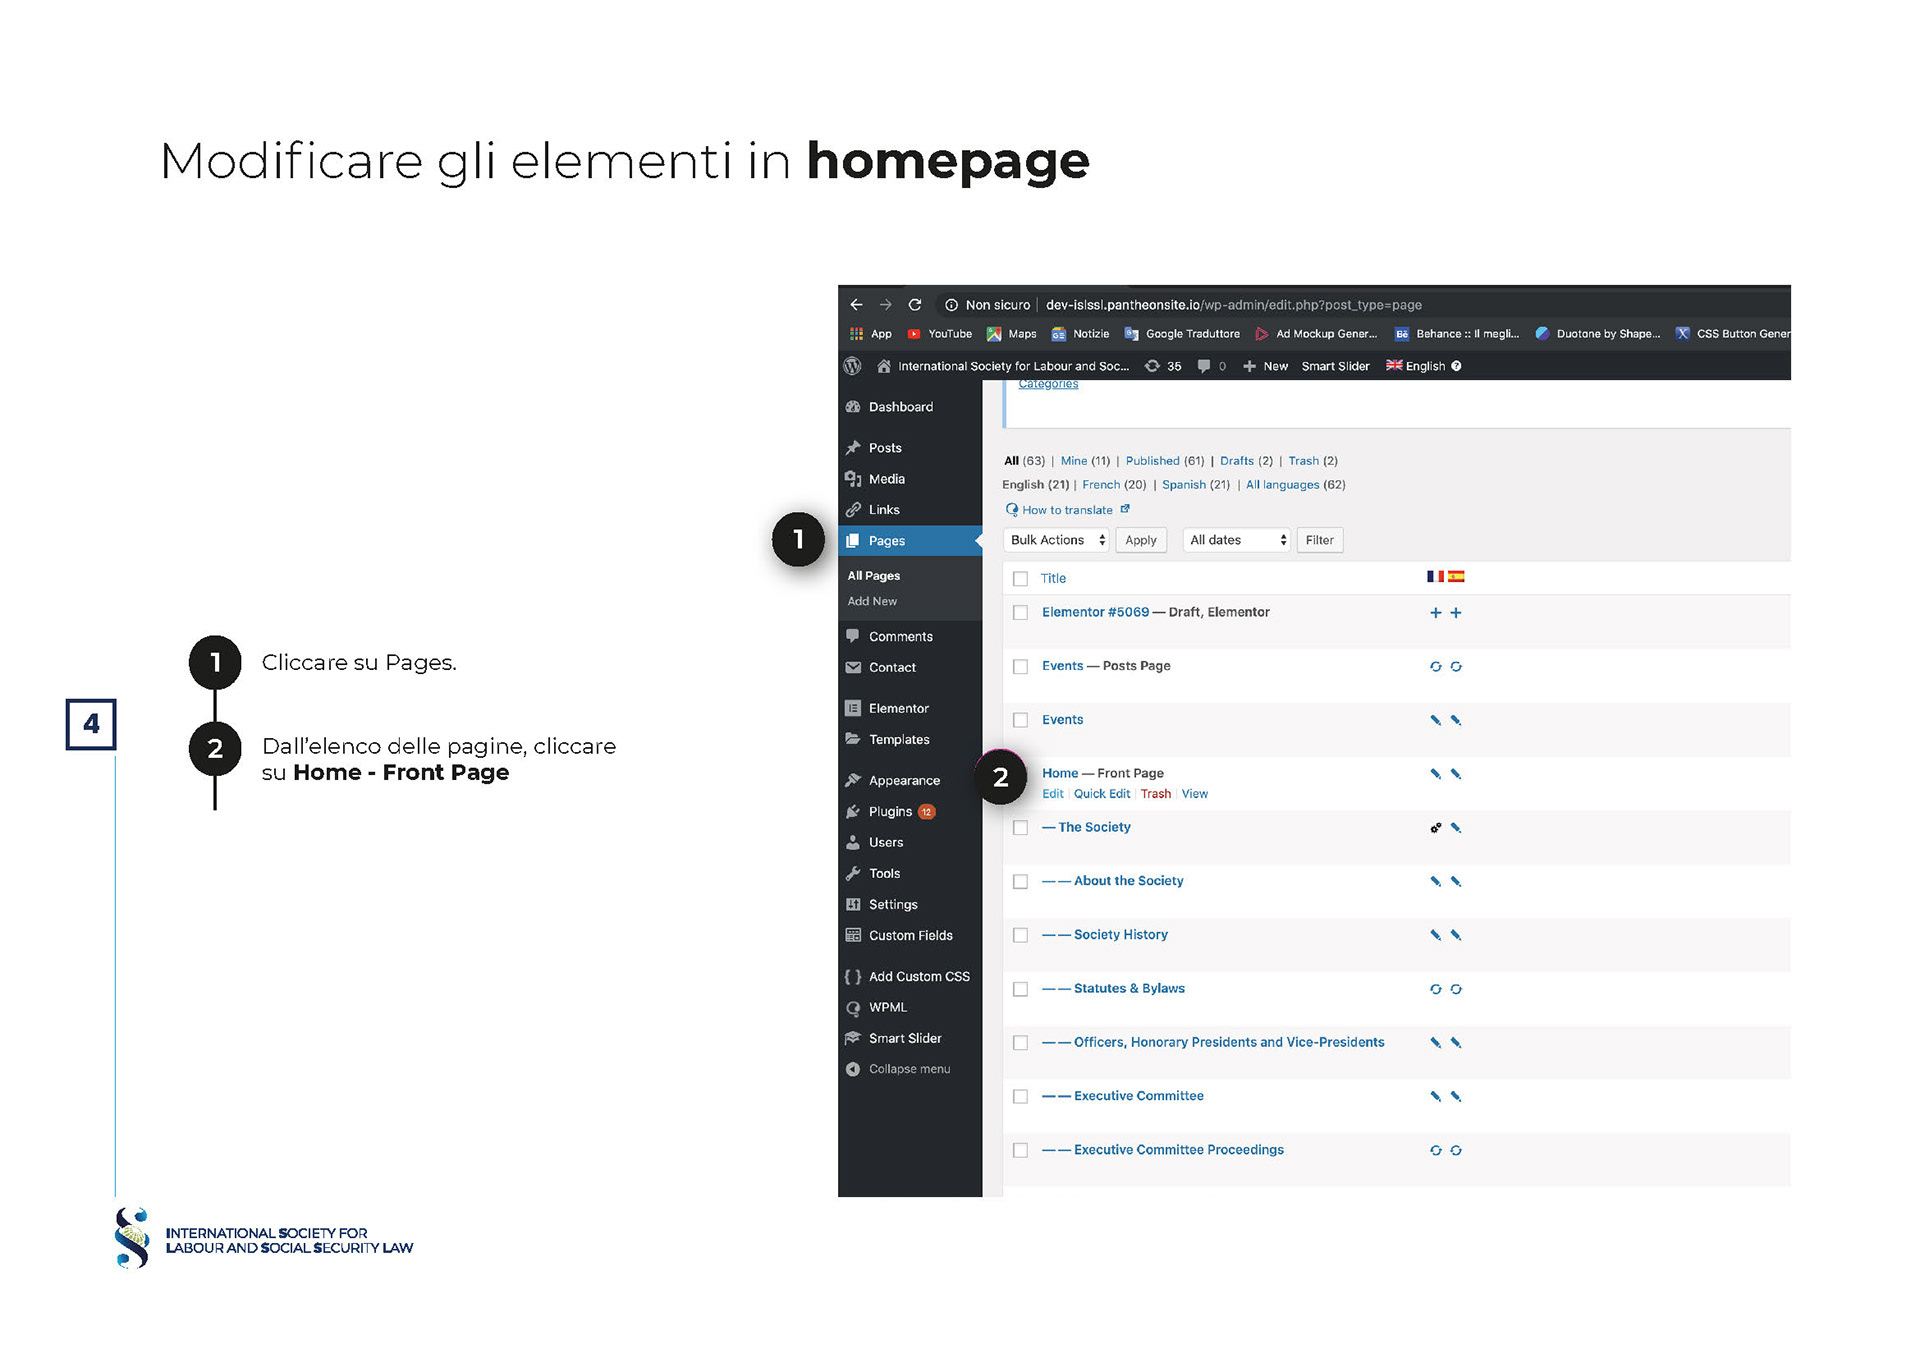The width and height of the screenshot is (1920, 1358).
Task: Click pencil edit-translation icon for Events row
Action: tap(1435, 720)
